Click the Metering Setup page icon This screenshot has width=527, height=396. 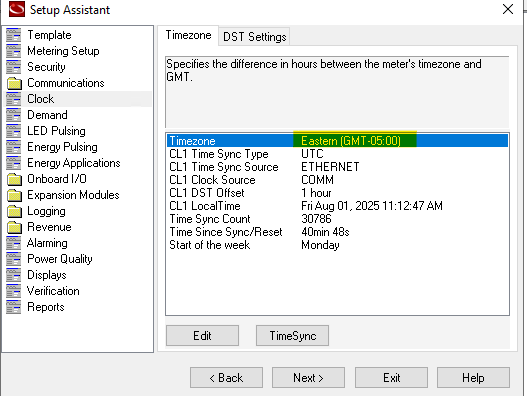[x=13, y=51]
